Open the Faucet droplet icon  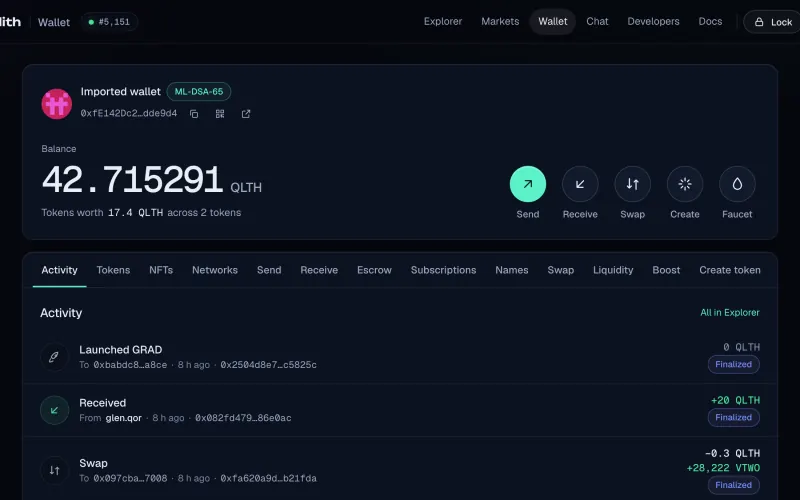pos(737,184)
